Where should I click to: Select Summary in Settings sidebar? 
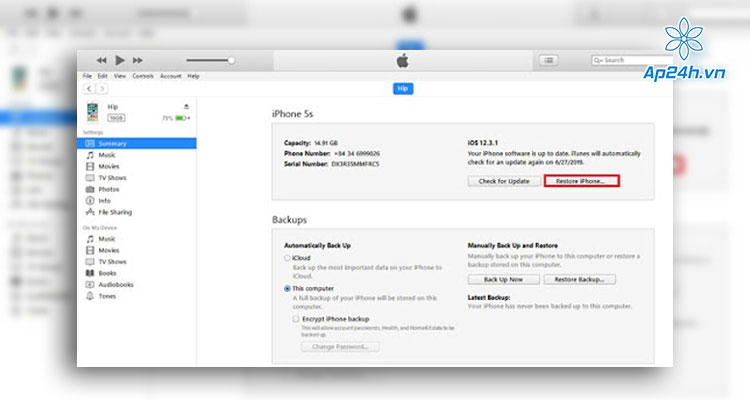[x=137, y=144]
